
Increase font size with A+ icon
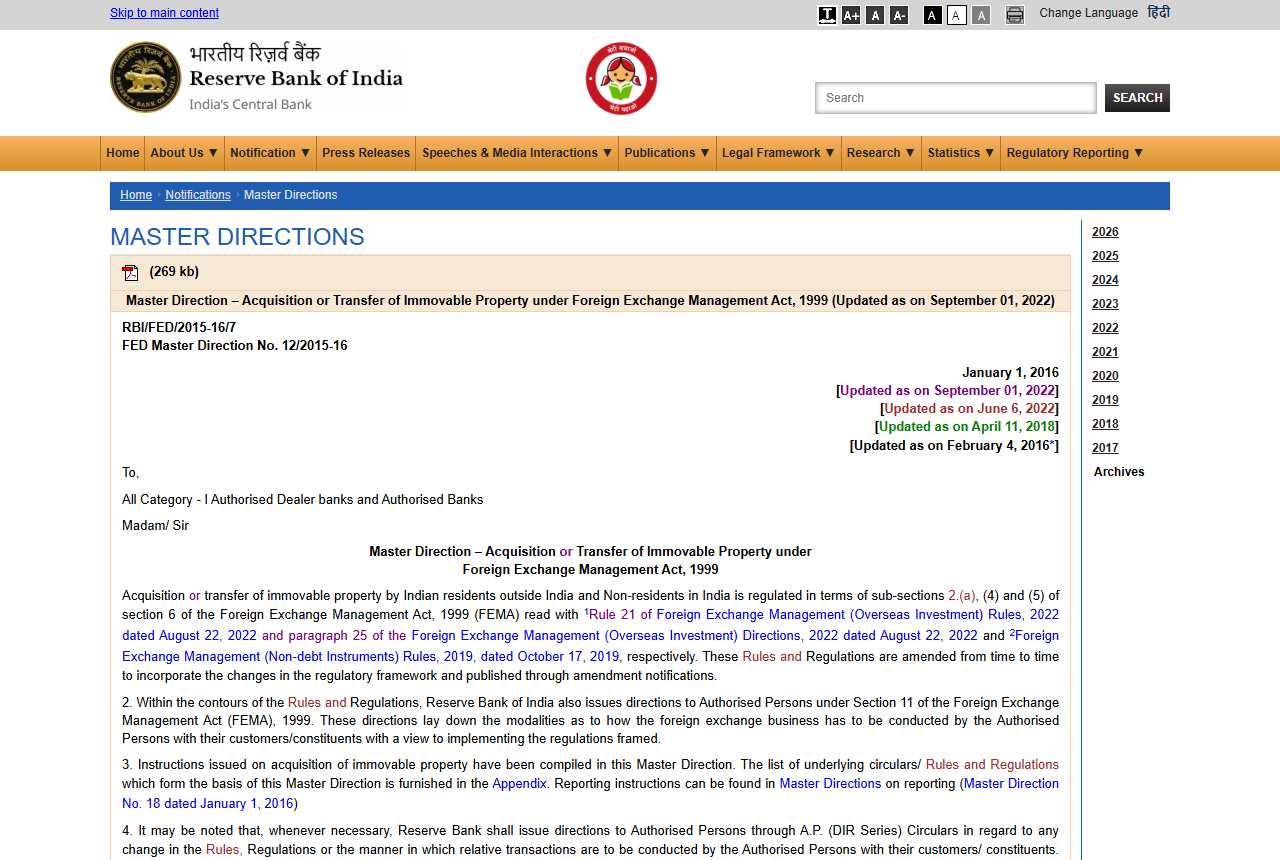pyautogui.click(x=851, y=15)
